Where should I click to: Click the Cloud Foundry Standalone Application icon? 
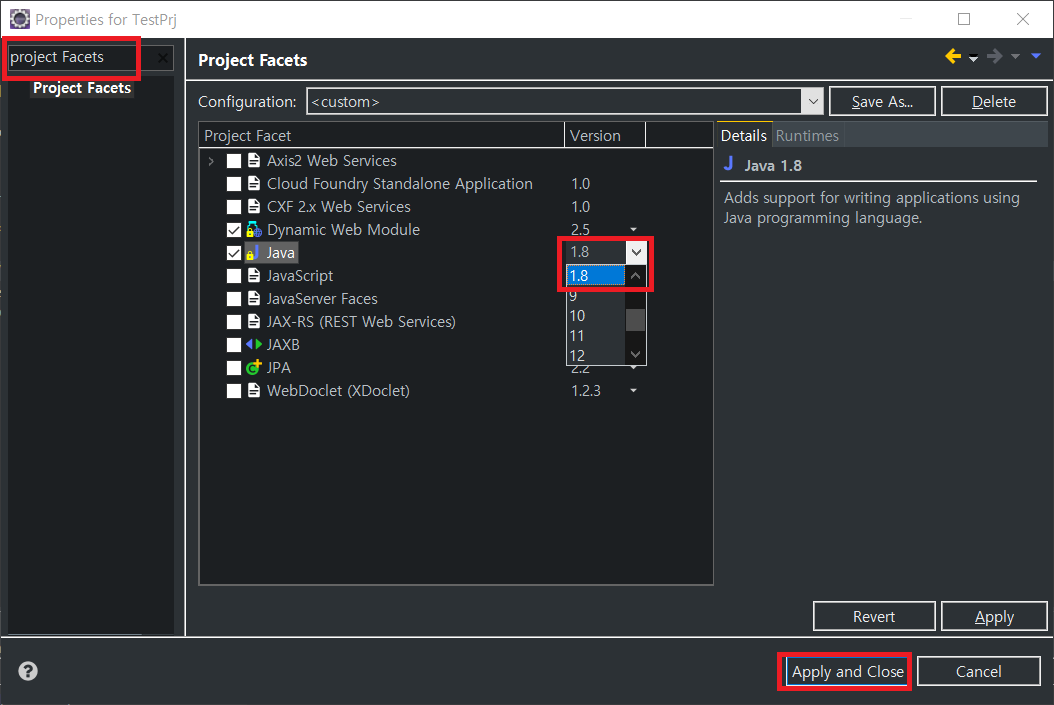point(253,183)
